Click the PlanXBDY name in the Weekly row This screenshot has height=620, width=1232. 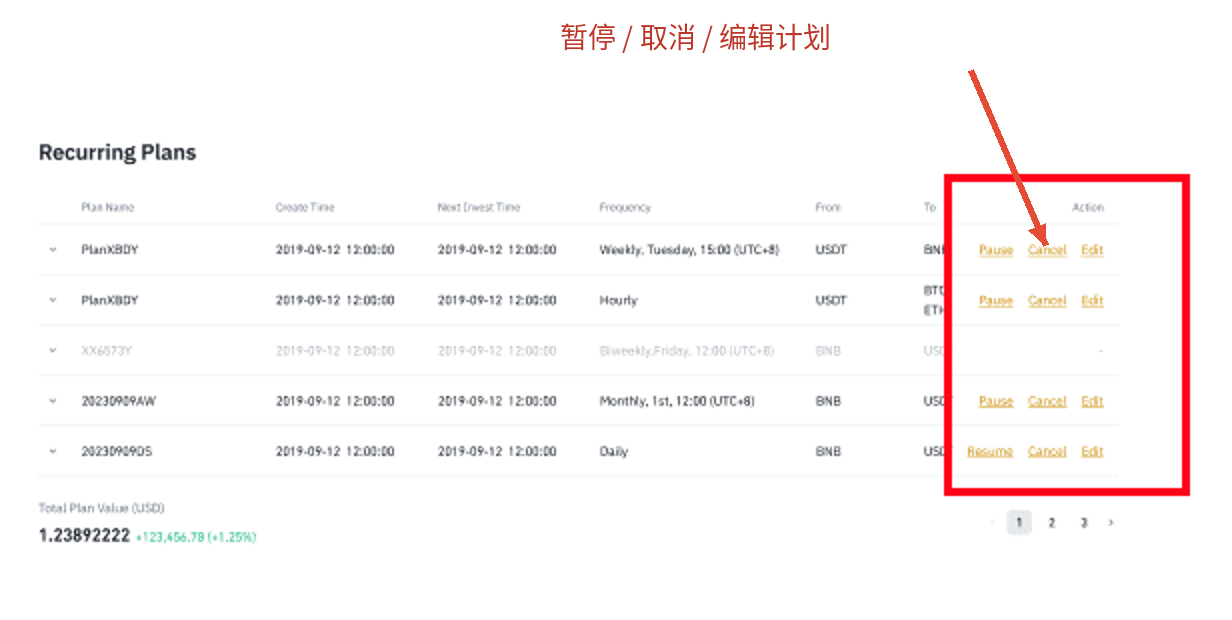click(x=110, y=250)
